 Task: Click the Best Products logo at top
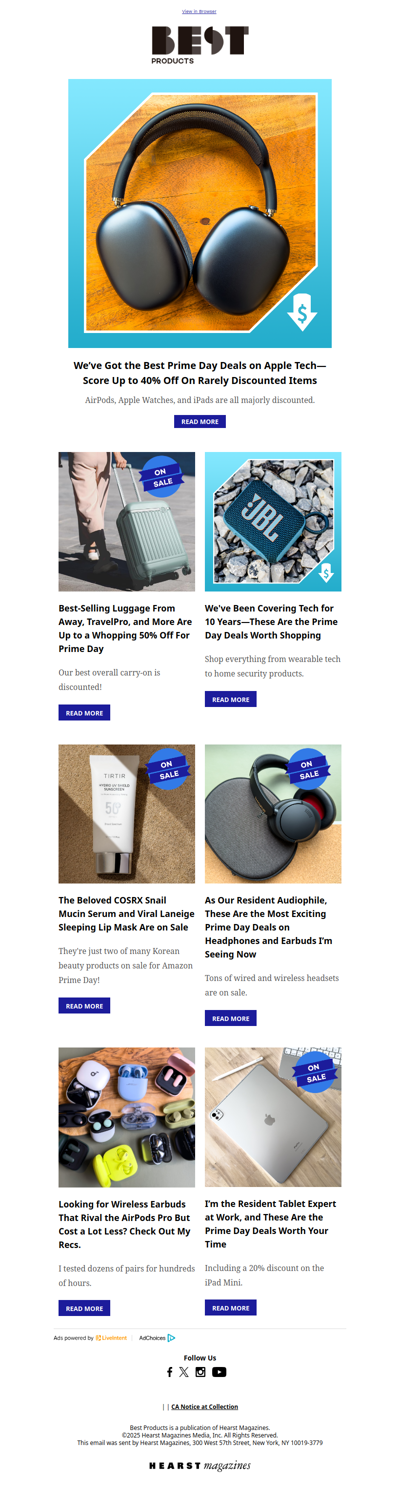tap(200, 45)
